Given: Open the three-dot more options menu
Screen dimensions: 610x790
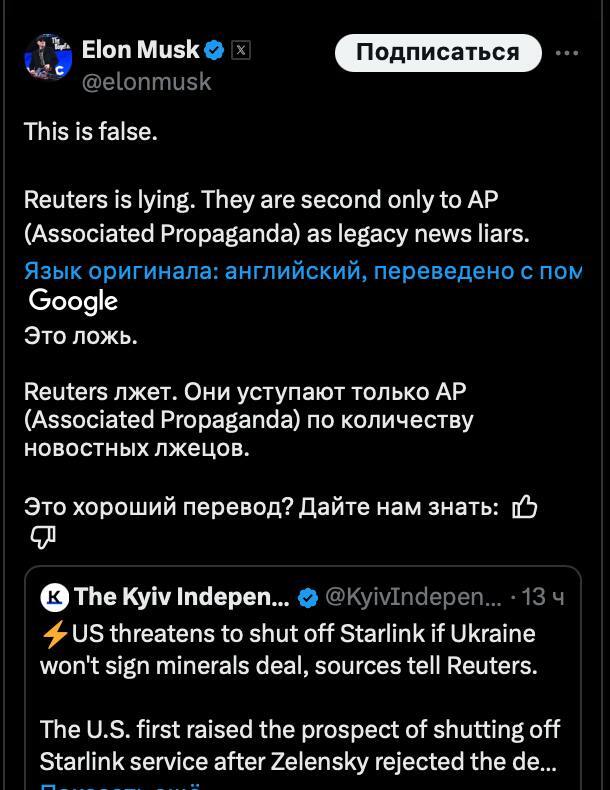Looking at the screenshot, I should click(567, 52).
